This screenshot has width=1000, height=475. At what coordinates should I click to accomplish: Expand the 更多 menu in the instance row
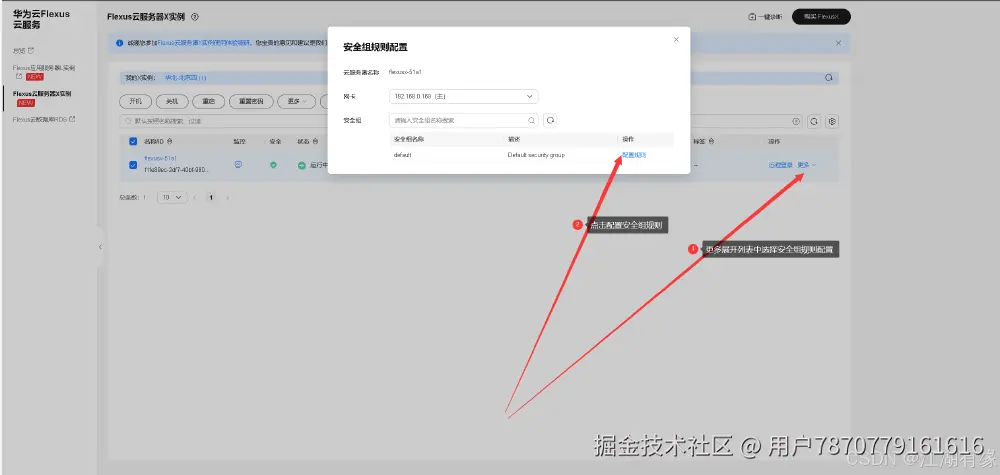pyautogui.click(x=807, y=164)
